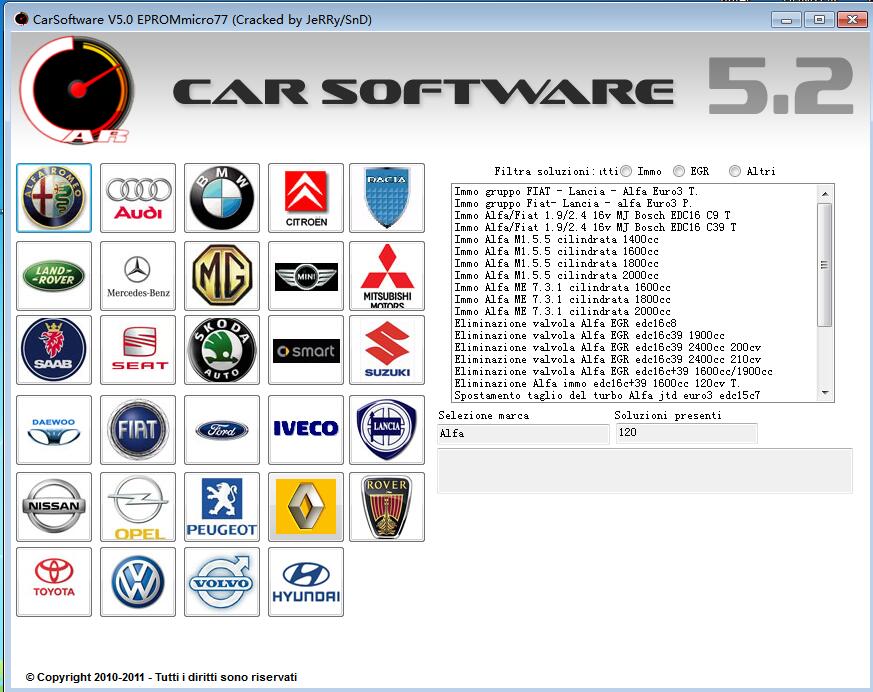Select 'Immo gruppo Fiat- Lancia - alfa Euro3 P.'

[x=573, y=204]
